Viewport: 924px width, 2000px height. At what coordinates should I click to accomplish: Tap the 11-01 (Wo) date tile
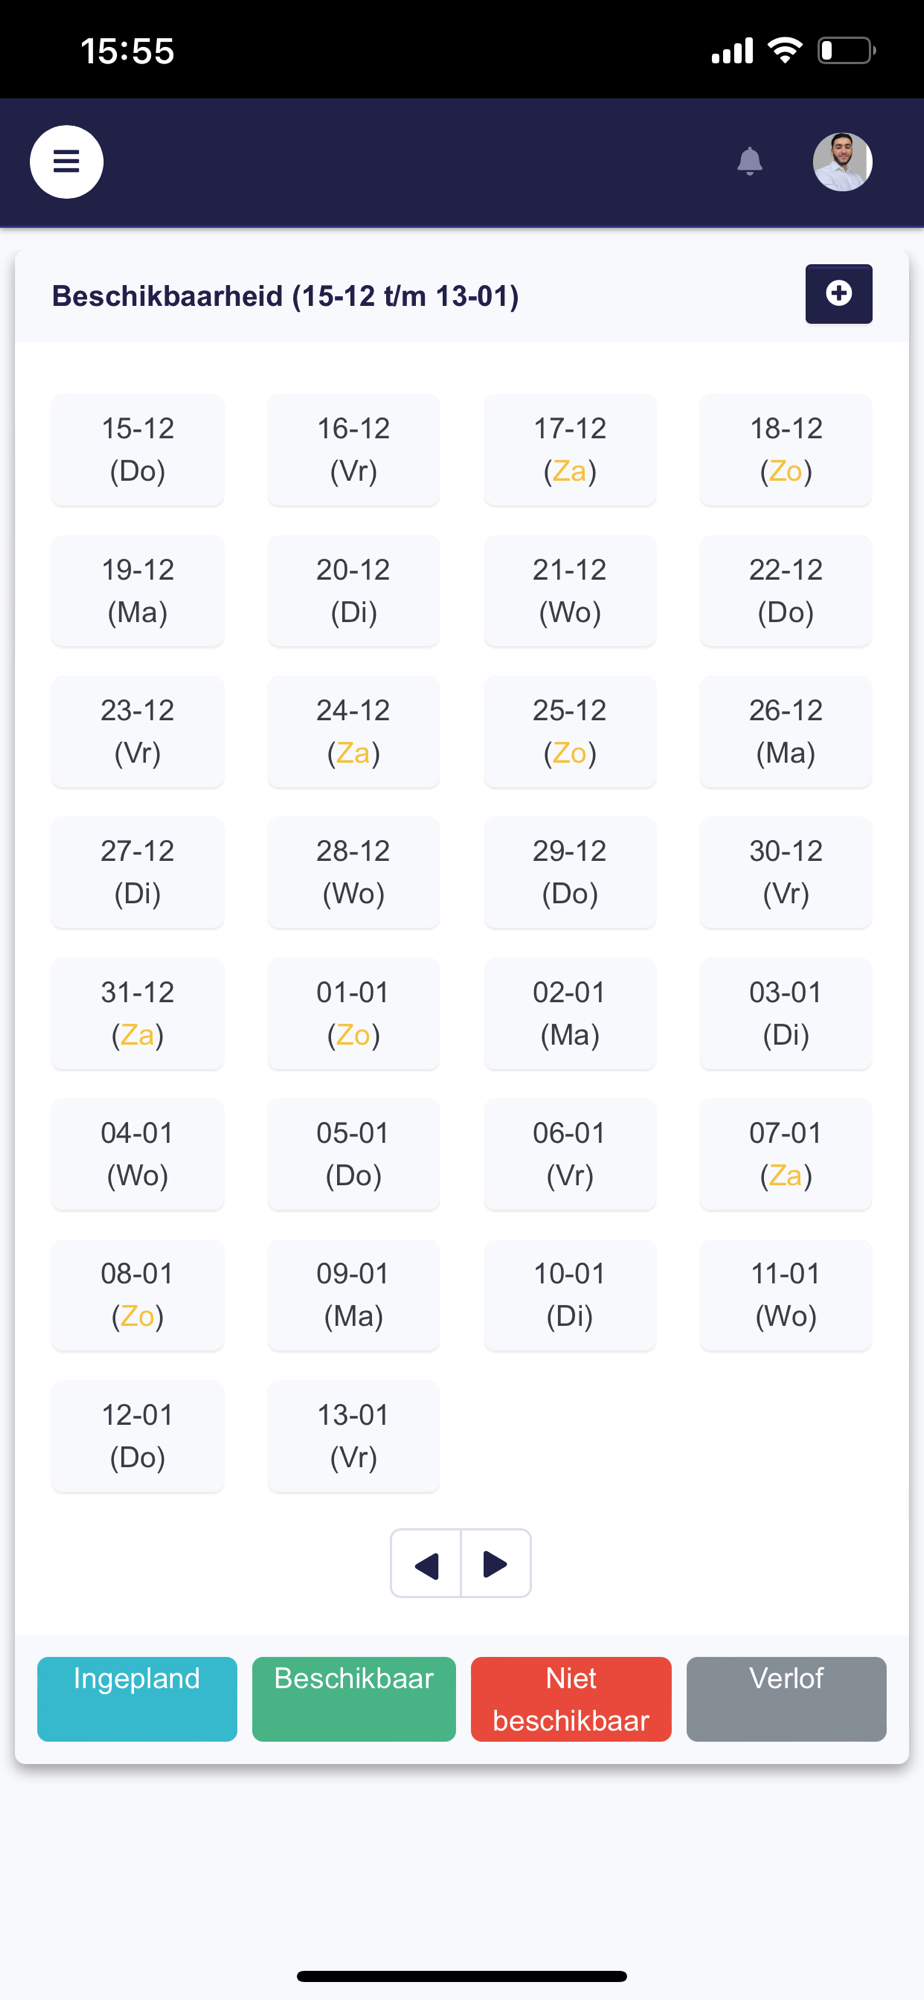click(x=786, y=1295)
